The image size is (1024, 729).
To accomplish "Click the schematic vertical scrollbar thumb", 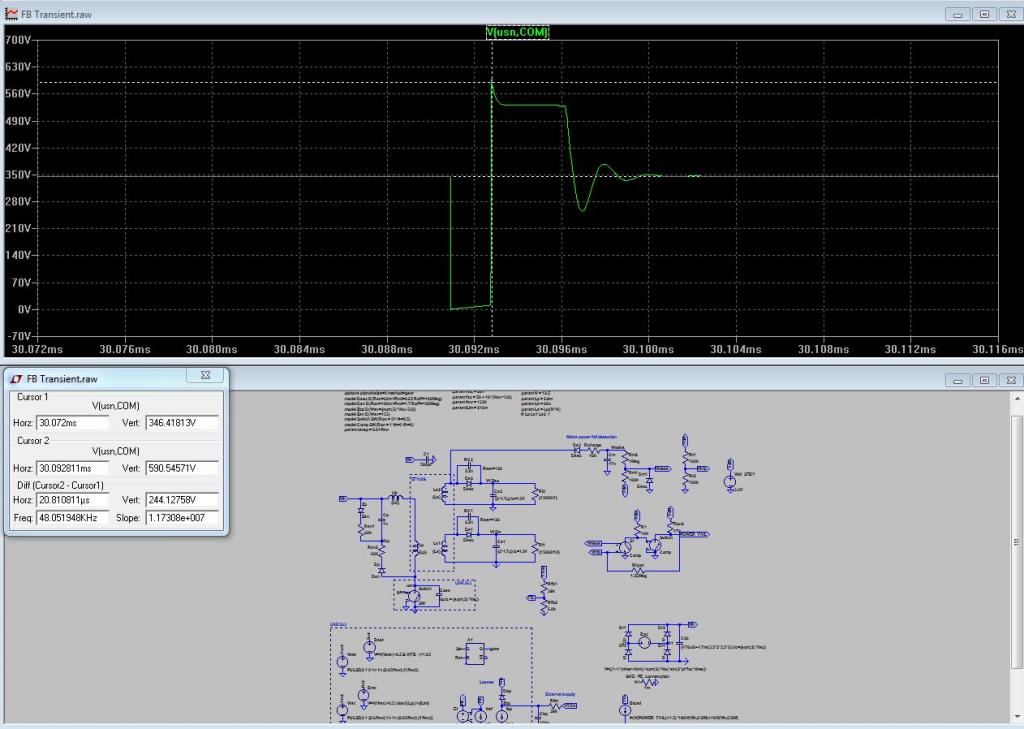I will [1017, 542].
